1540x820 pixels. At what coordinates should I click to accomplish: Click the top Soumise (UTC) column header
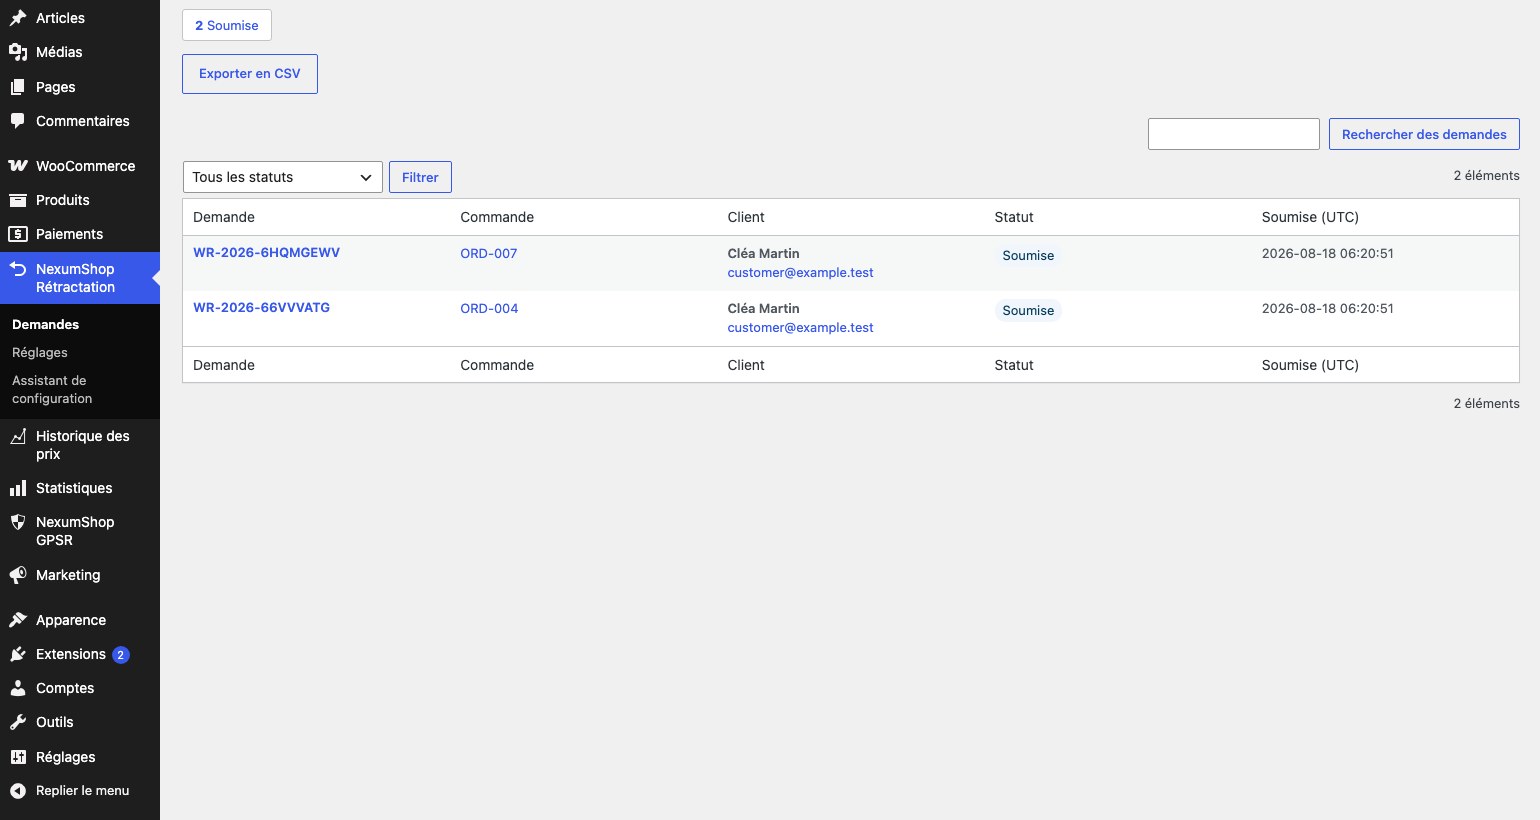point(1310,217)
